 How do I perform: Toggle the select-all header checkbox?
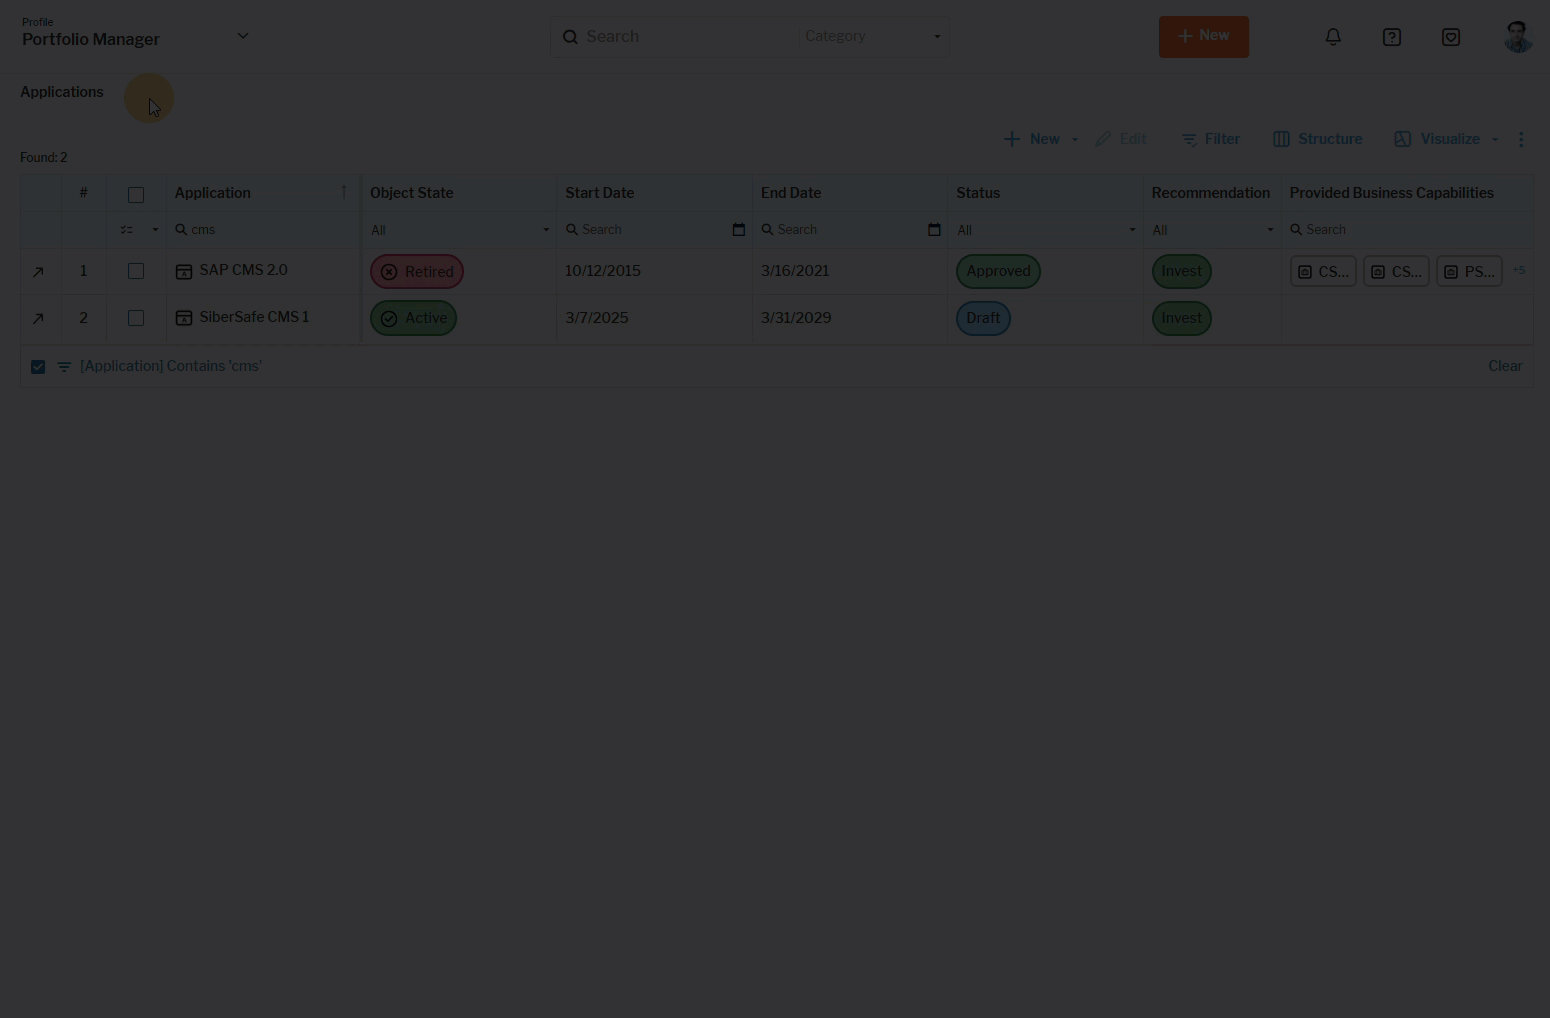[136, 194]
